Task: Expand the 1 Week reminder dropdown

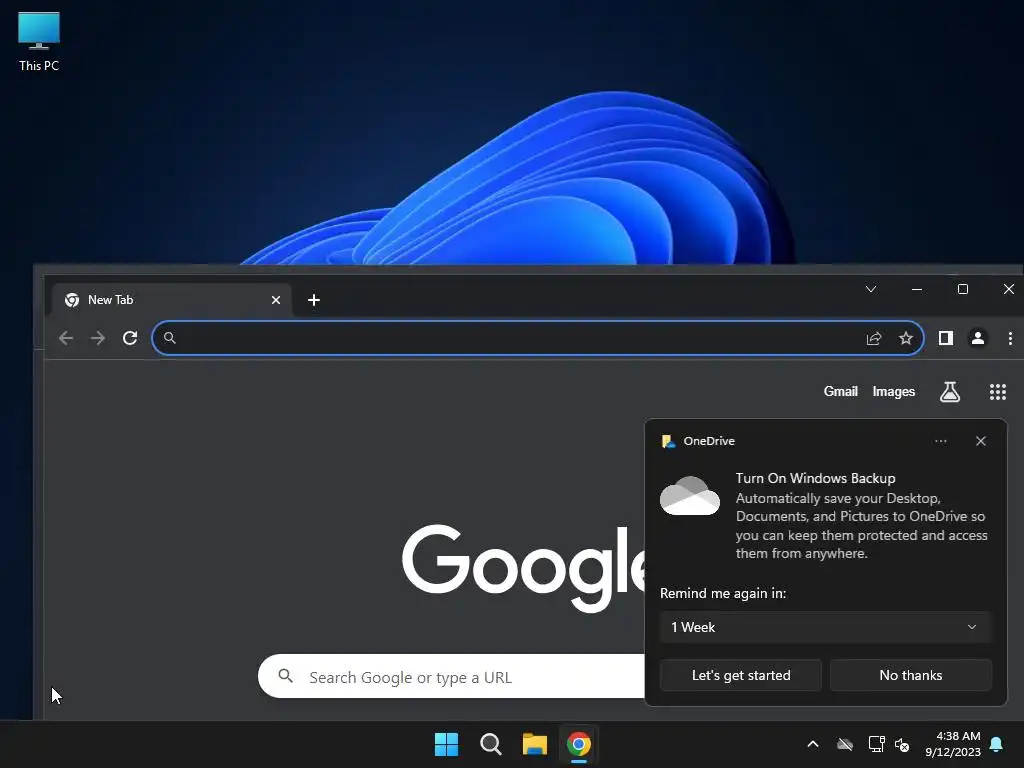Action: click(x=825, y=627)
